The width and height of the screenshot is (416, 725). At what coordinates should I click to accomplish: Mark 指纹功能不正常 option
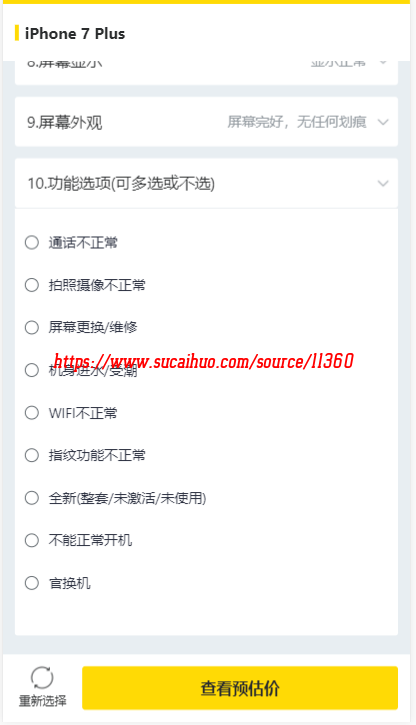[x=32, y=455]
